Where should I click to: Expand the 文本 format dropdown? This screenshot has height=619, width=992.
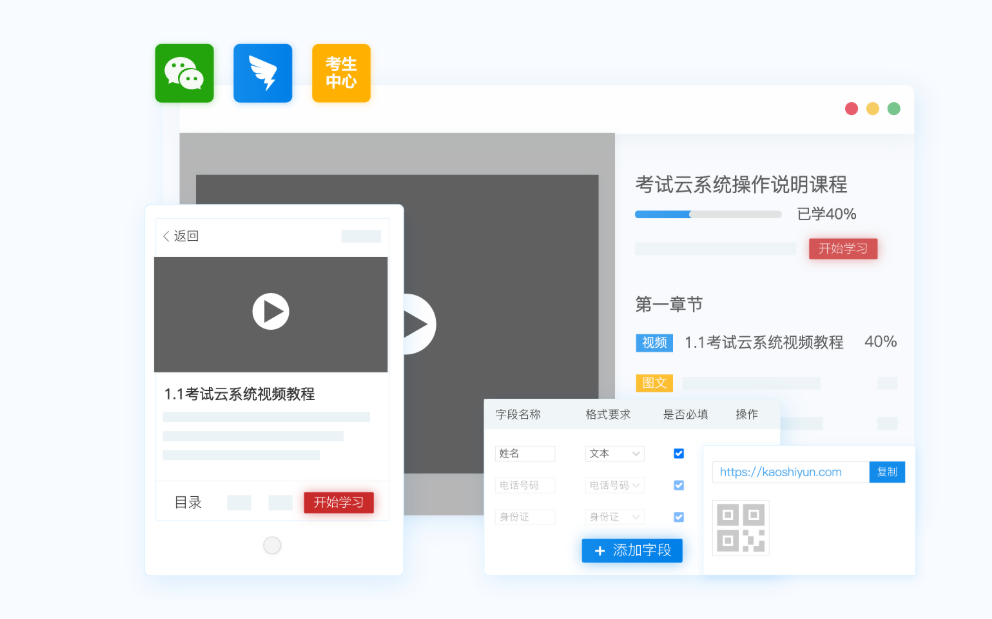pos(614,453)
